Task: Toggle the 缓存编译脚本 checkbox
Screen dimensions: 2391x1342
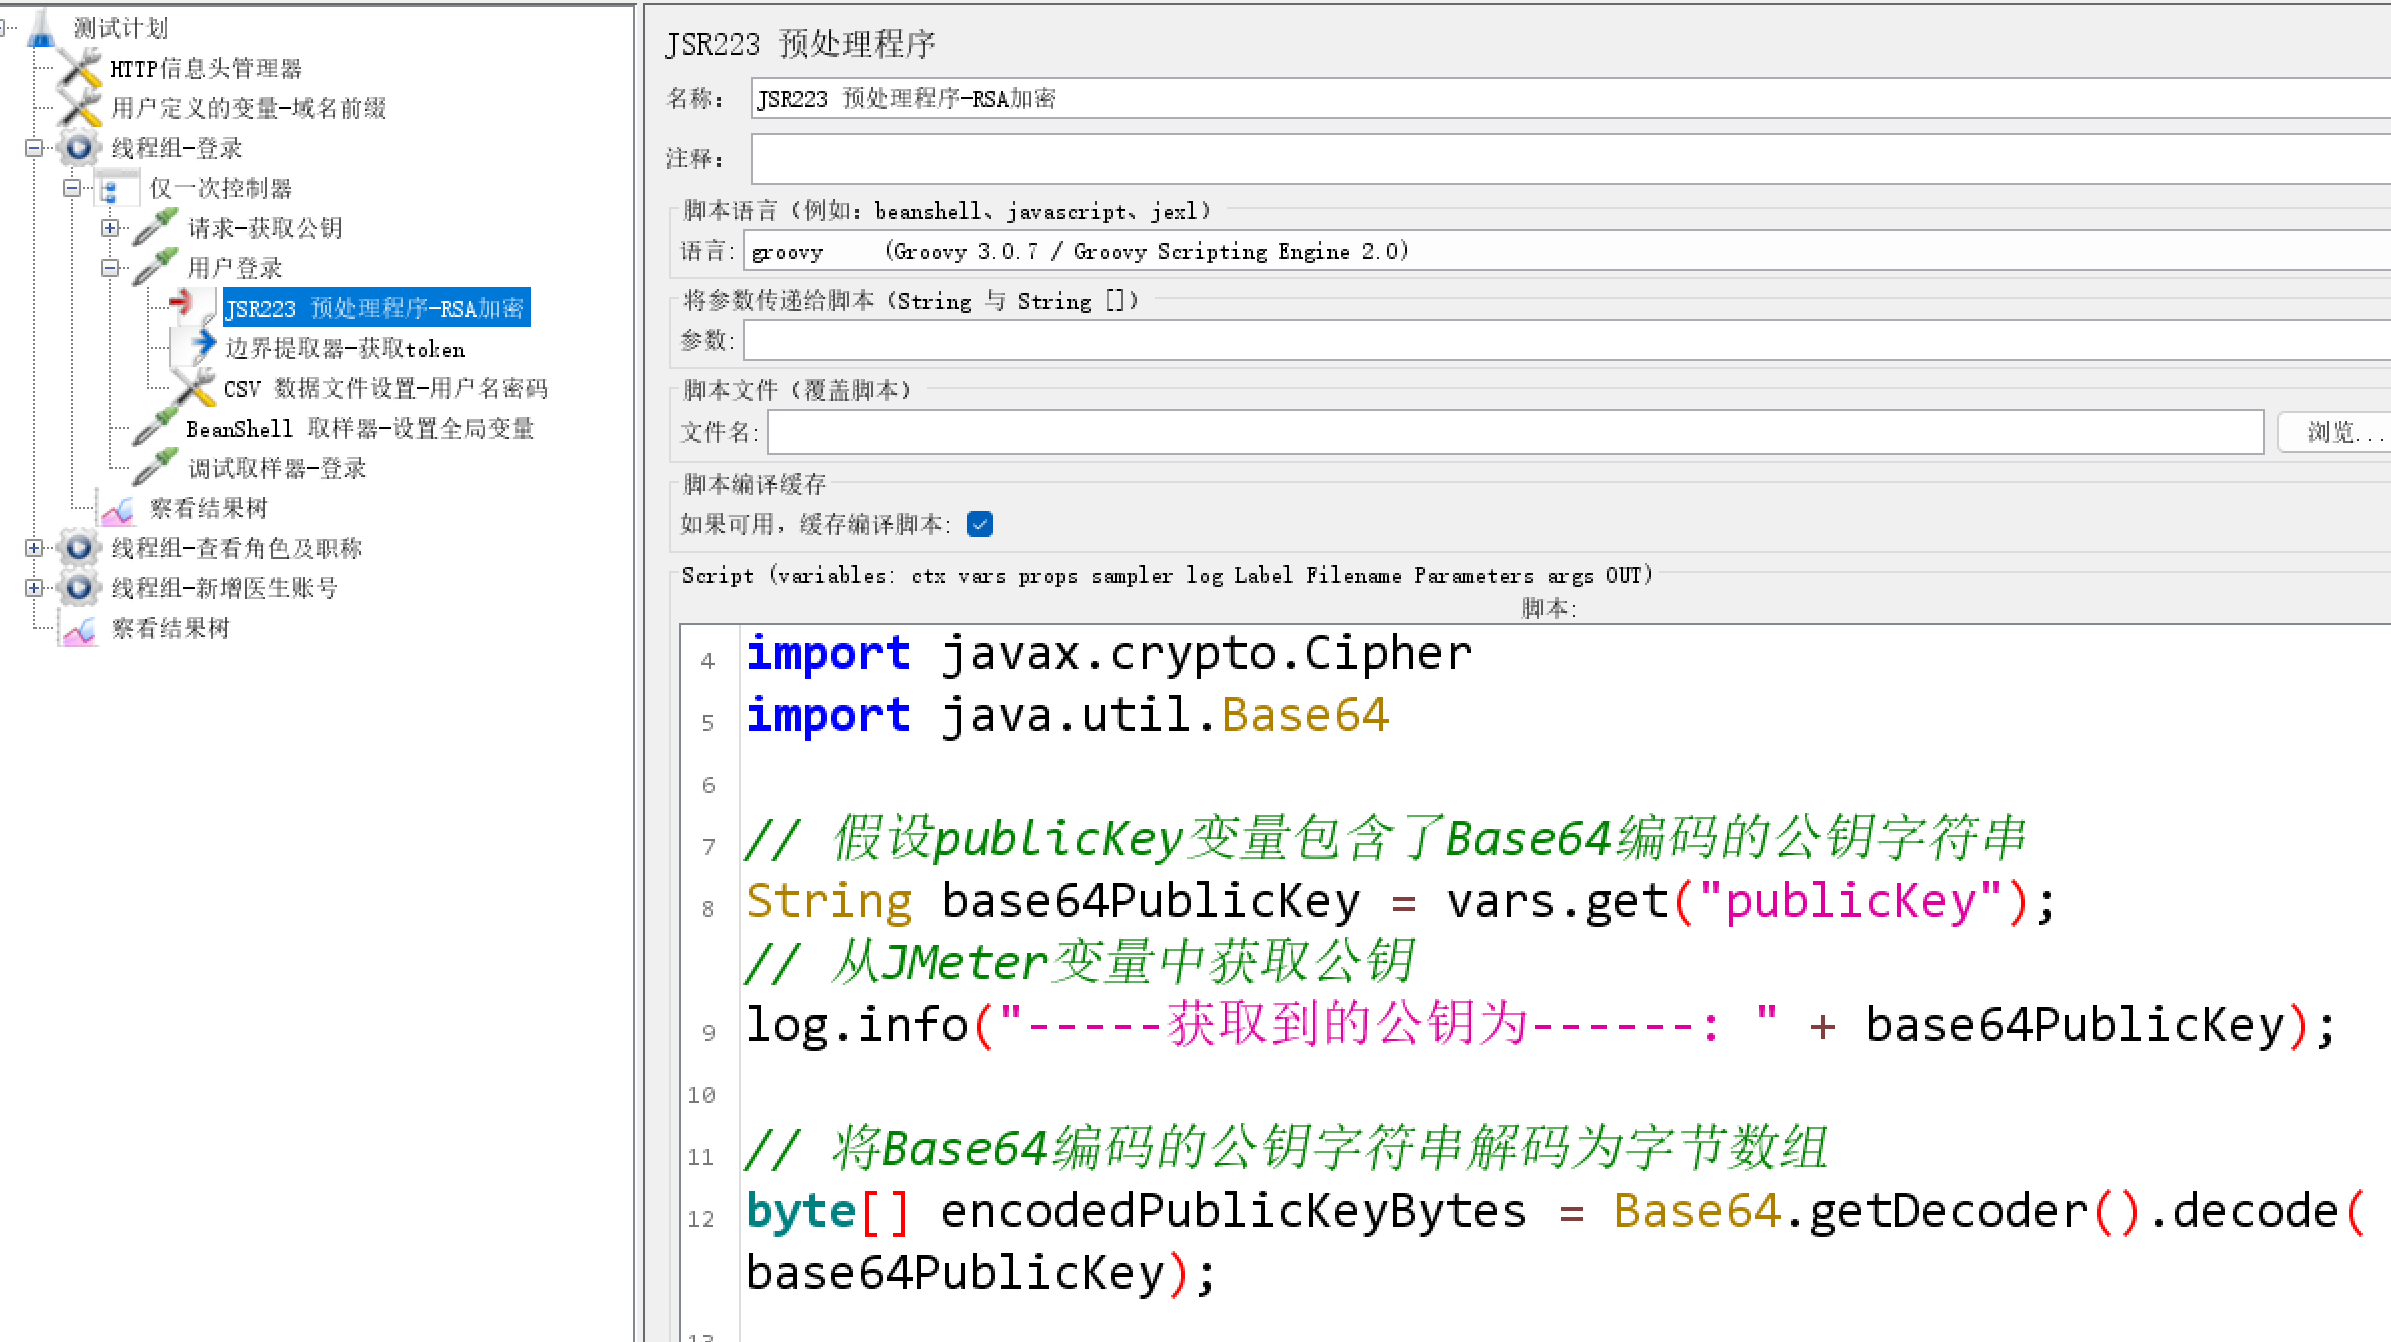Action: click(x=980, y=524)
